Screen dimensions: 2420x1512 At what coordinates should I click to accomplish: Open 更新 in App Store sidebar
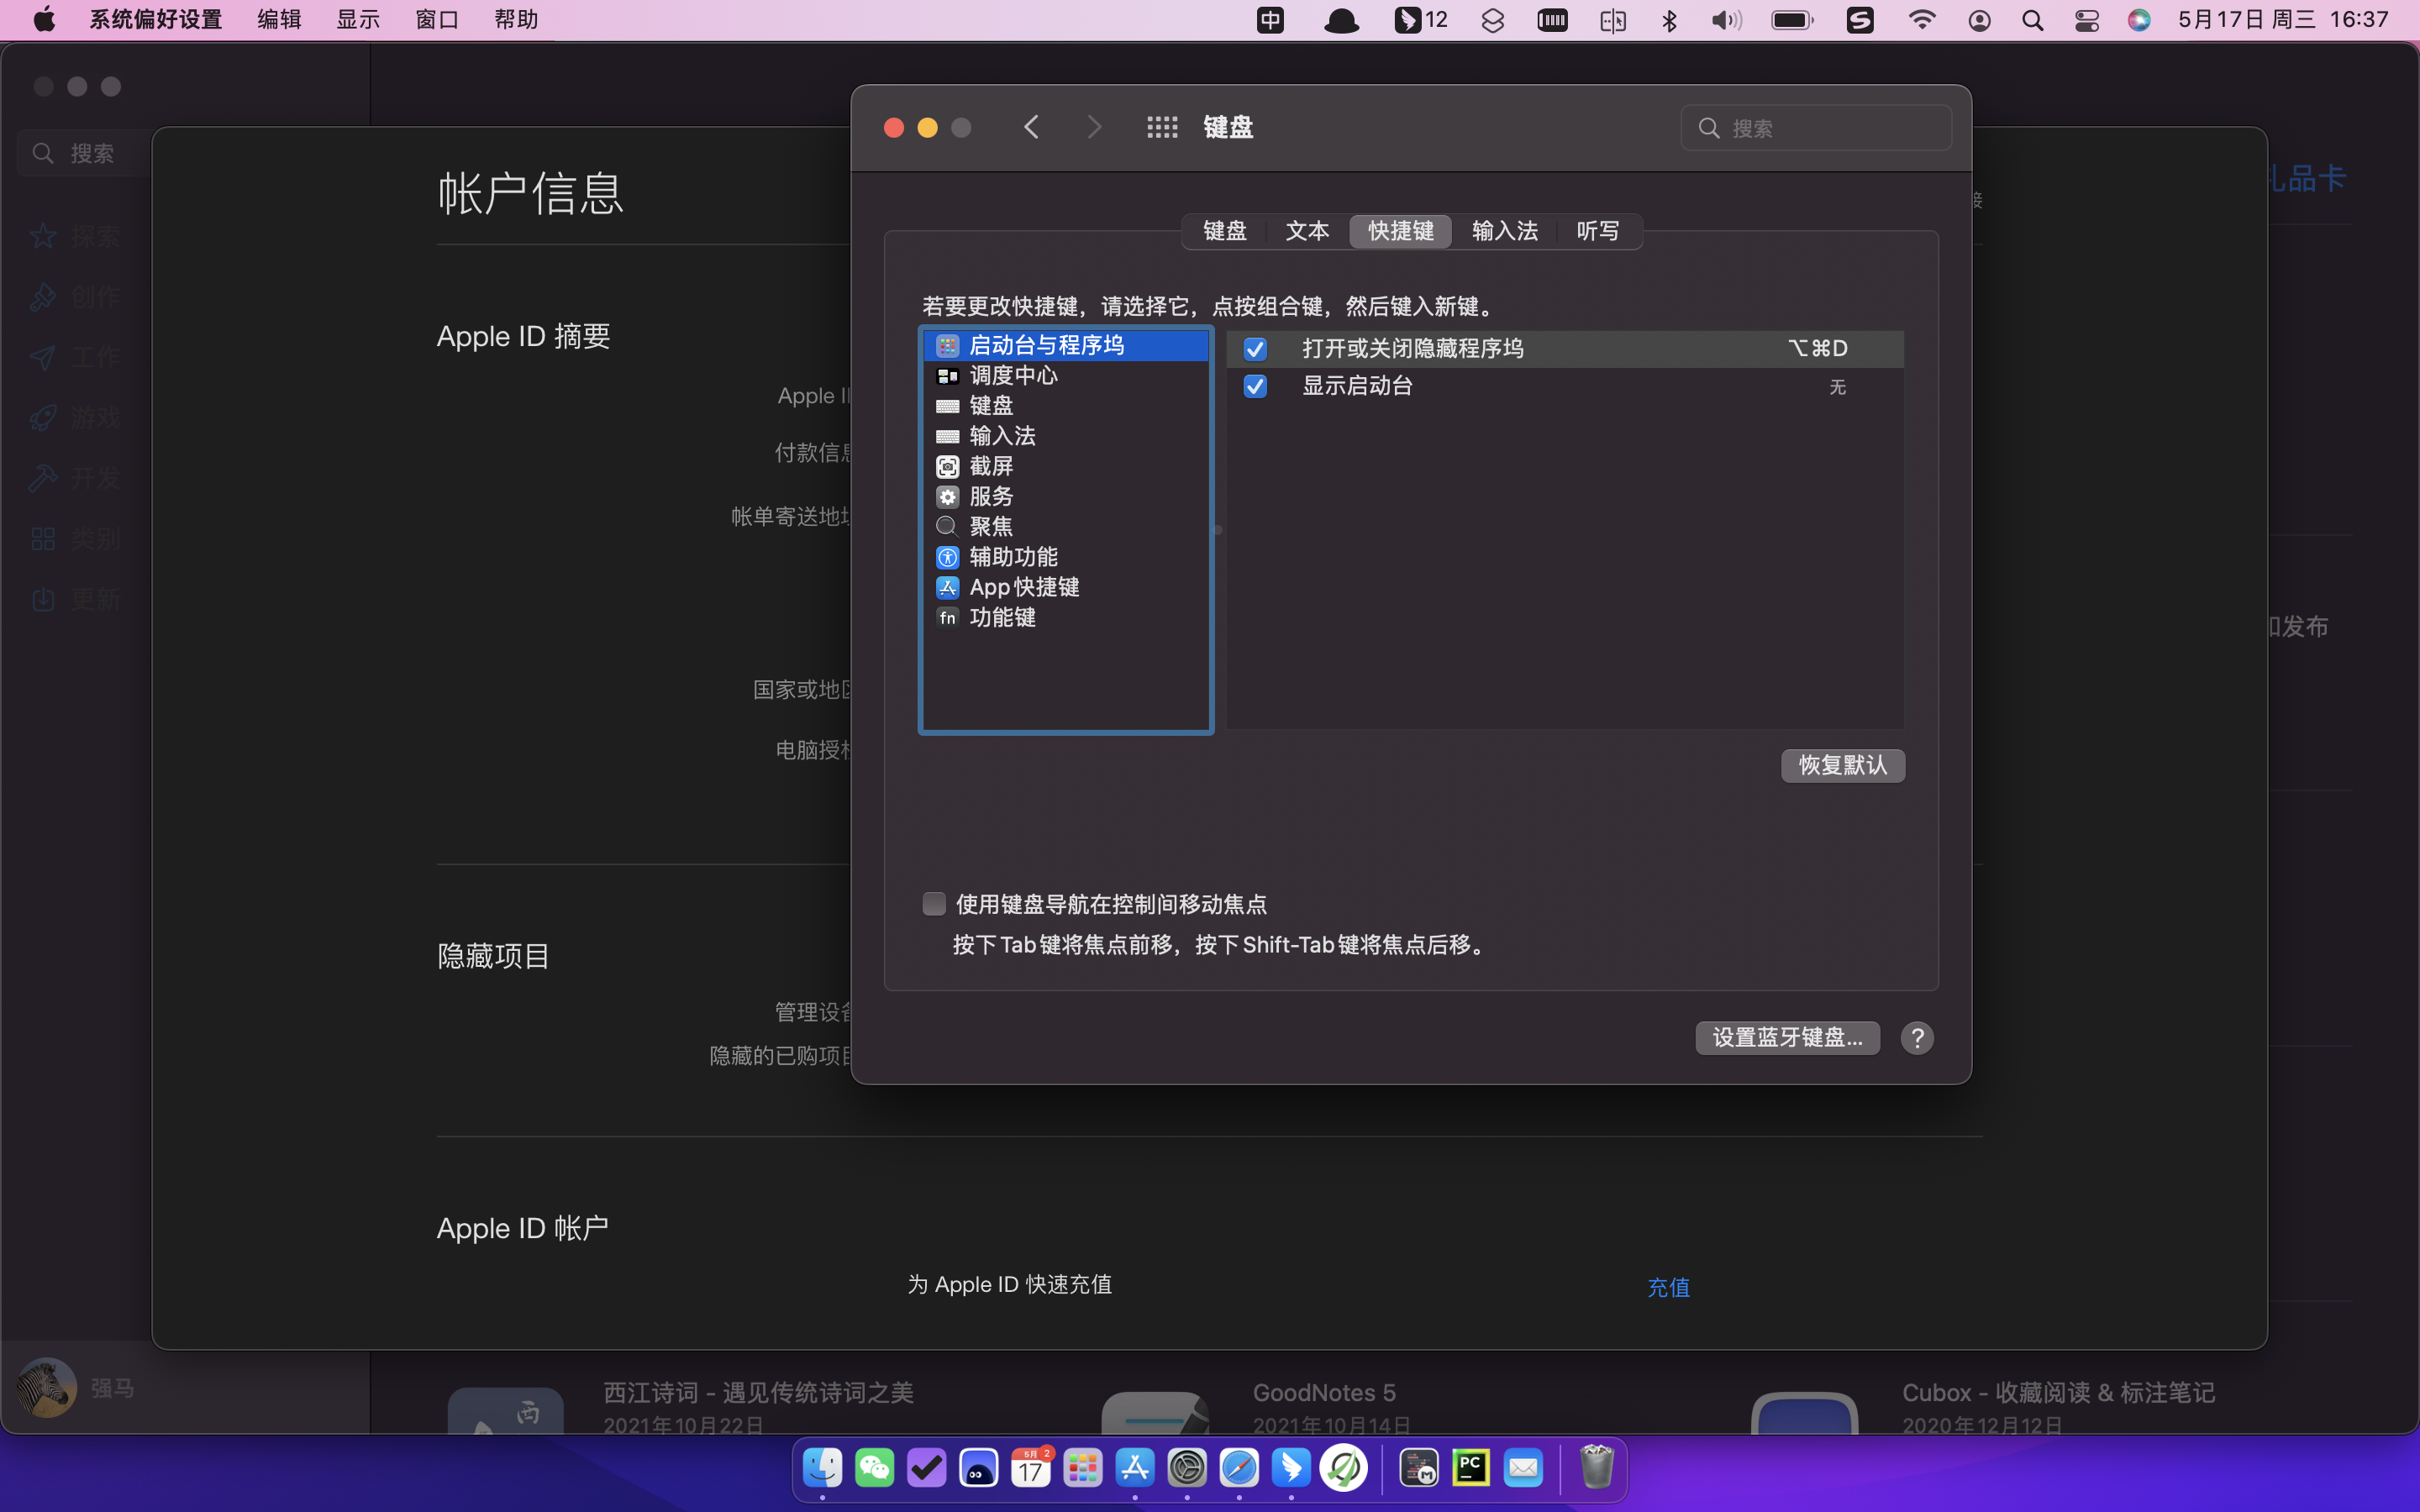click(76, 600)
